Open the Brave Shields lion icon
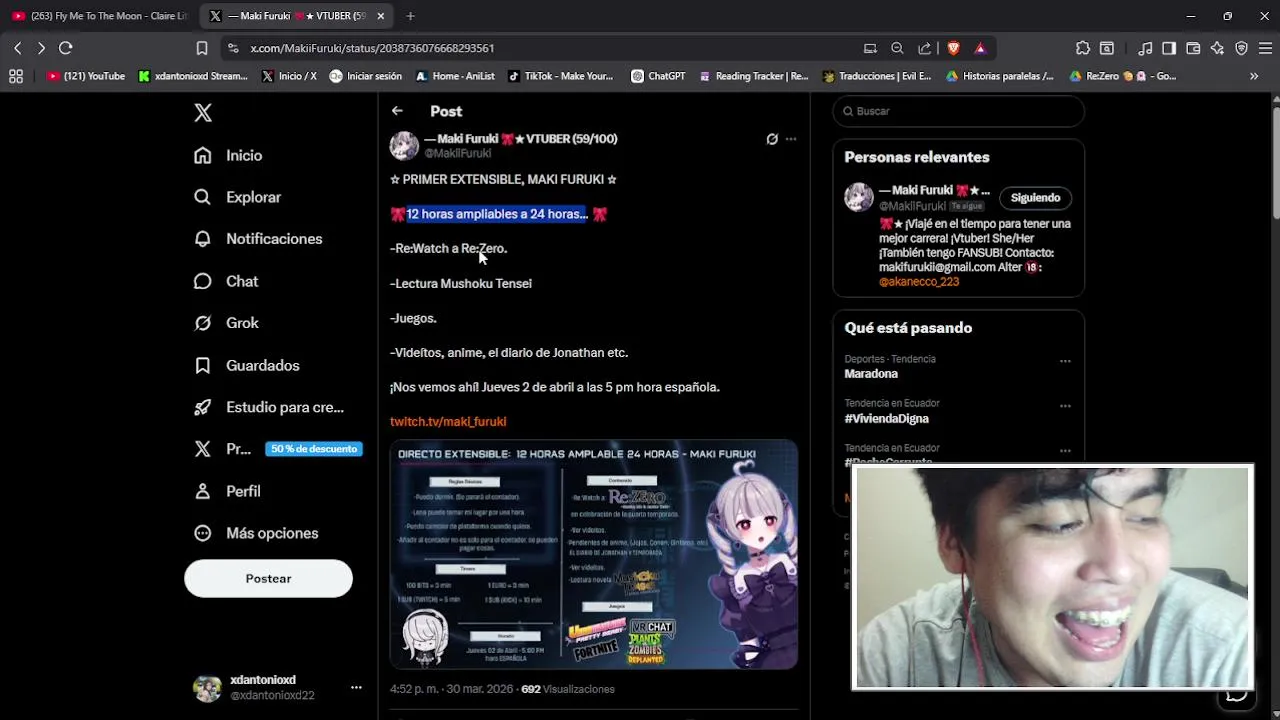 pos(953,48)
